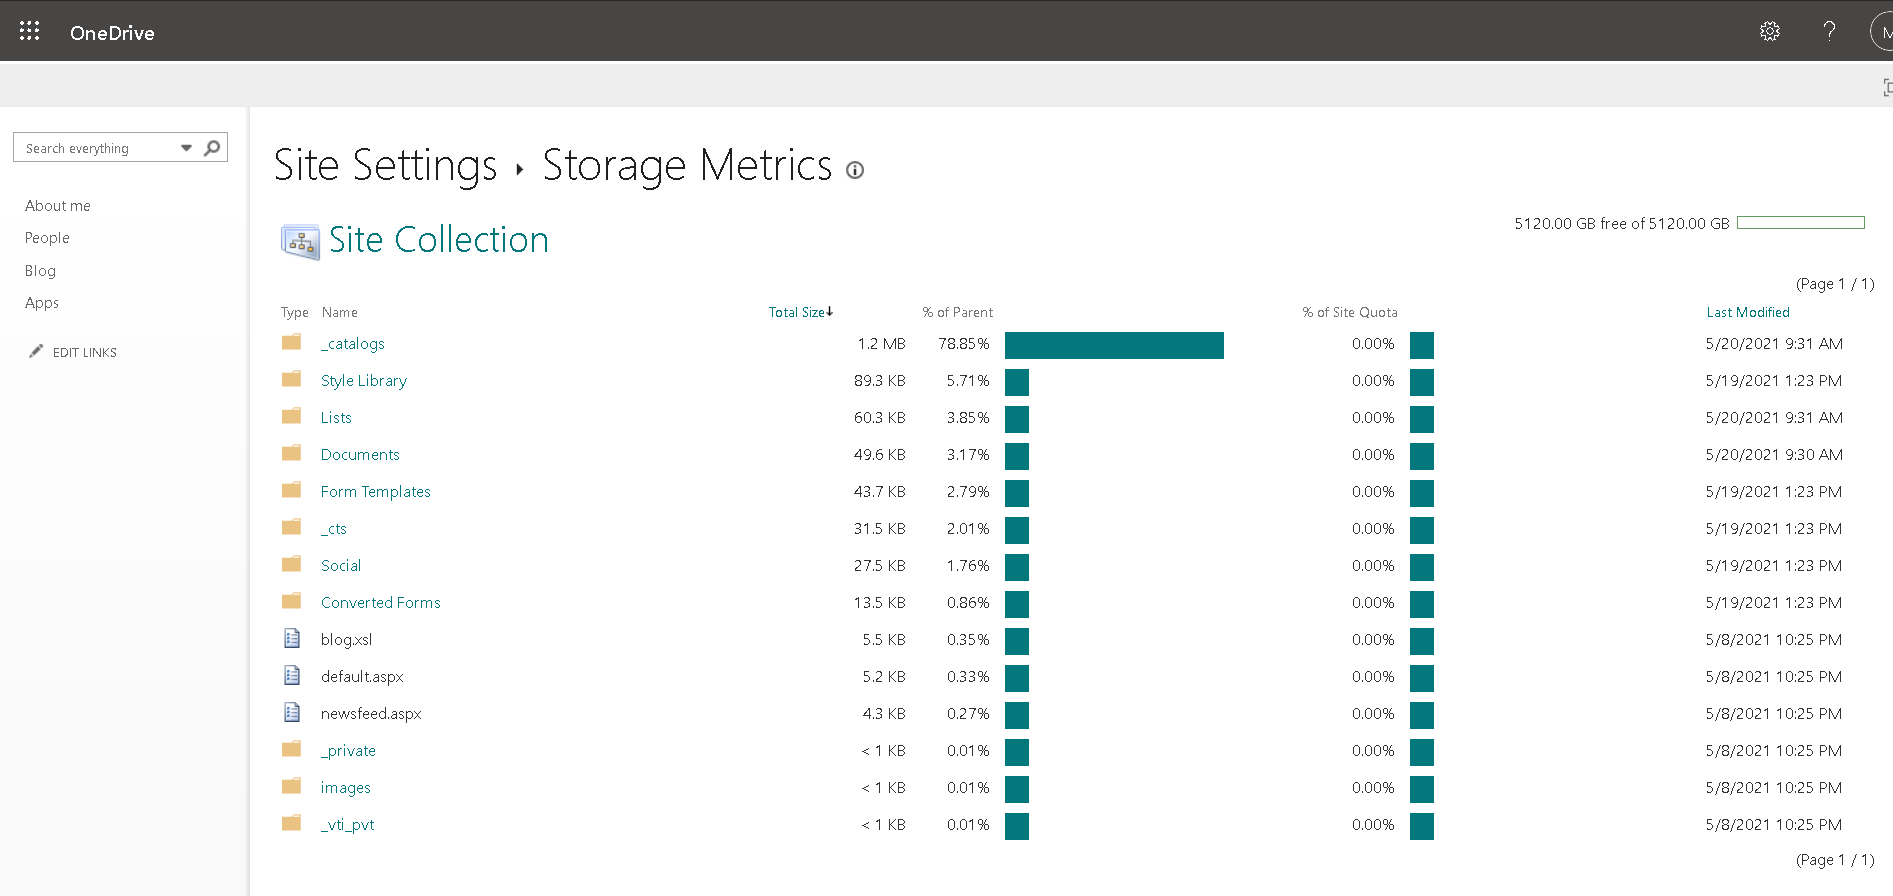
Task: Expand the search scope dropdown arrow
Action: pyautogui.click(x=186, y=148)
